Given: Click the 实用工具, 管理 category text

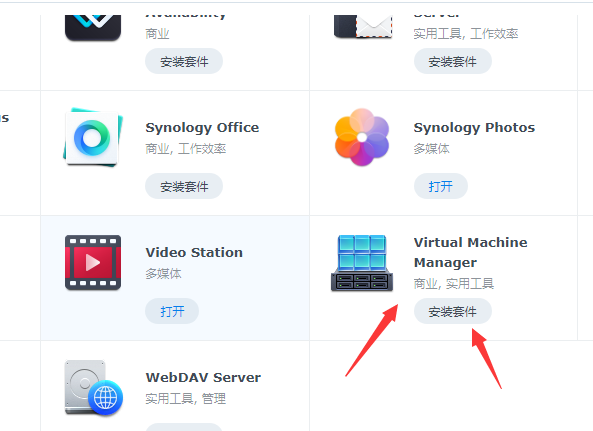Looking at the screenshot, I should 186,398.
